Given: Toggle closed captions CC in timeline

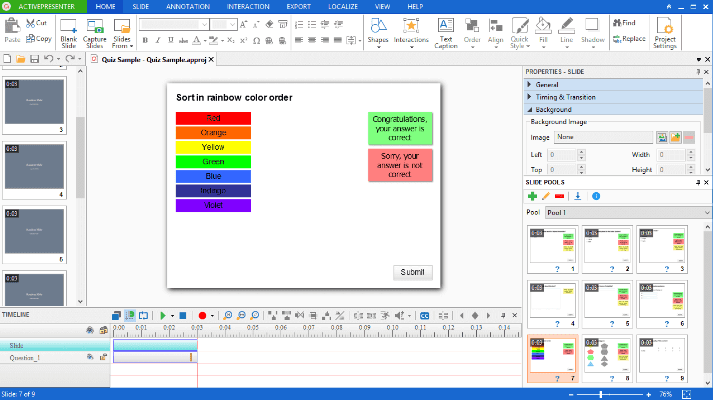Looking at the screenshot, I should point(424,315).
